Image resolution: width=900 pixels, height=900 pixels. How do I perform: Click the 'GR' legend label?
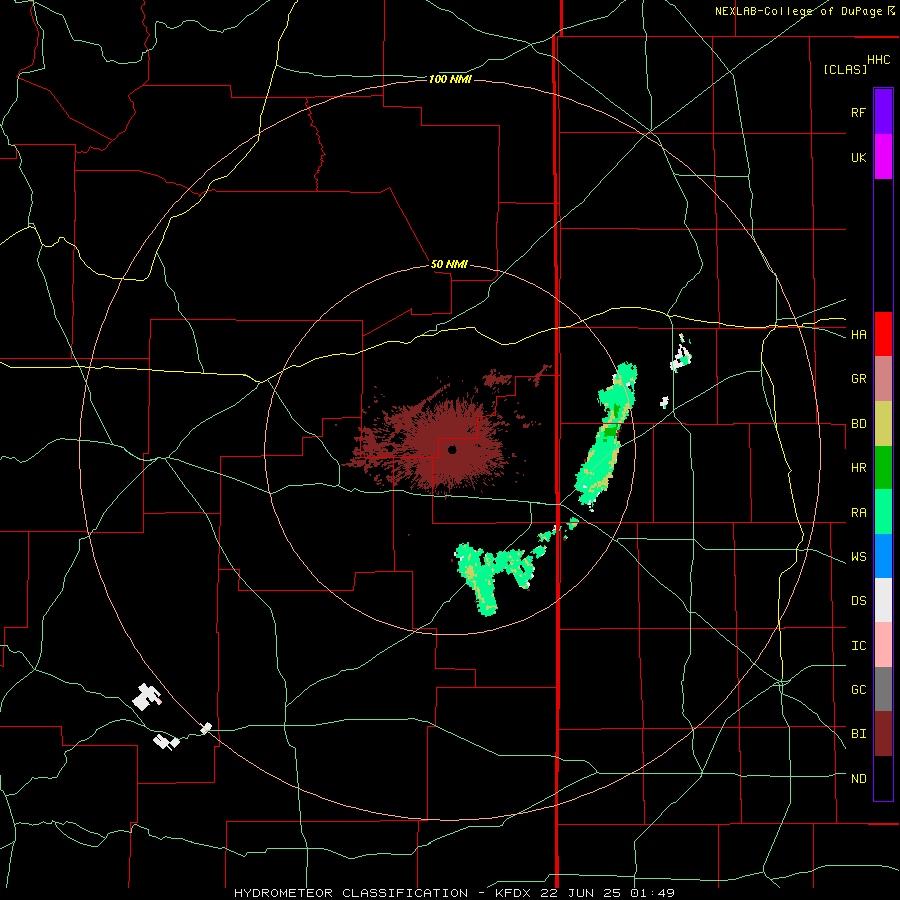tap(858, 379)
